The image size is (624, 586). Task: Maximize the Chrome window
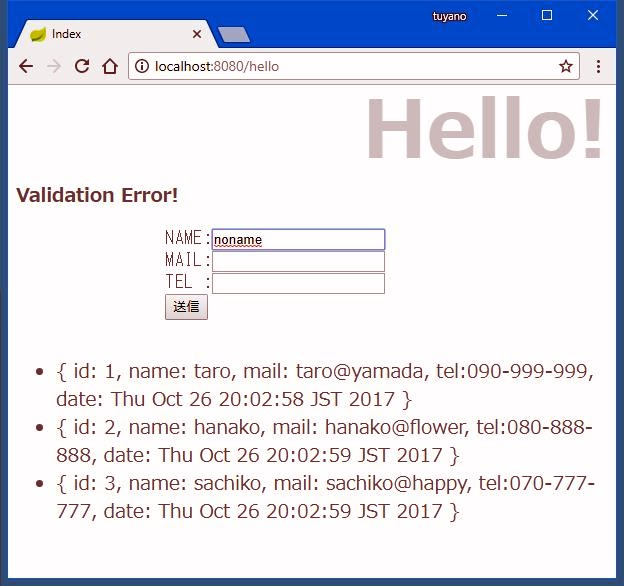point(547,16)
